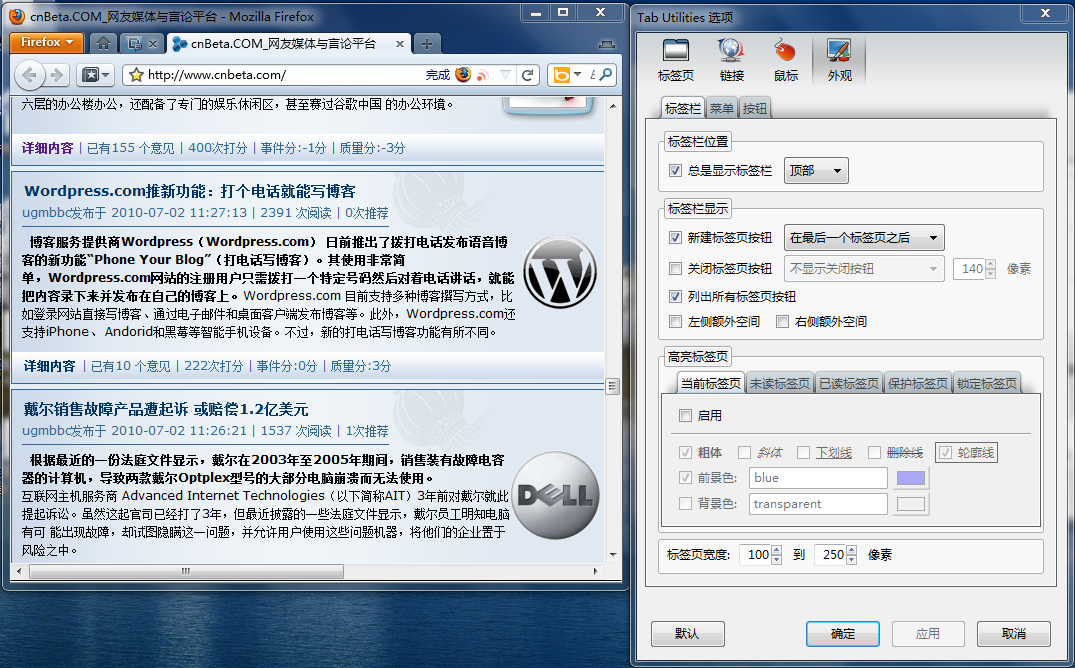
Task: Click the home pinned tab icon
Action: coord(103,43)
